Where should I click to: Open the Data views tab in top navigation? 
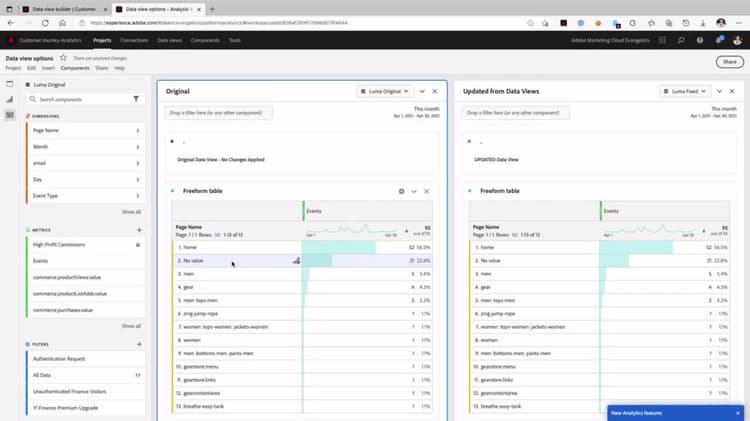(169, 40)
